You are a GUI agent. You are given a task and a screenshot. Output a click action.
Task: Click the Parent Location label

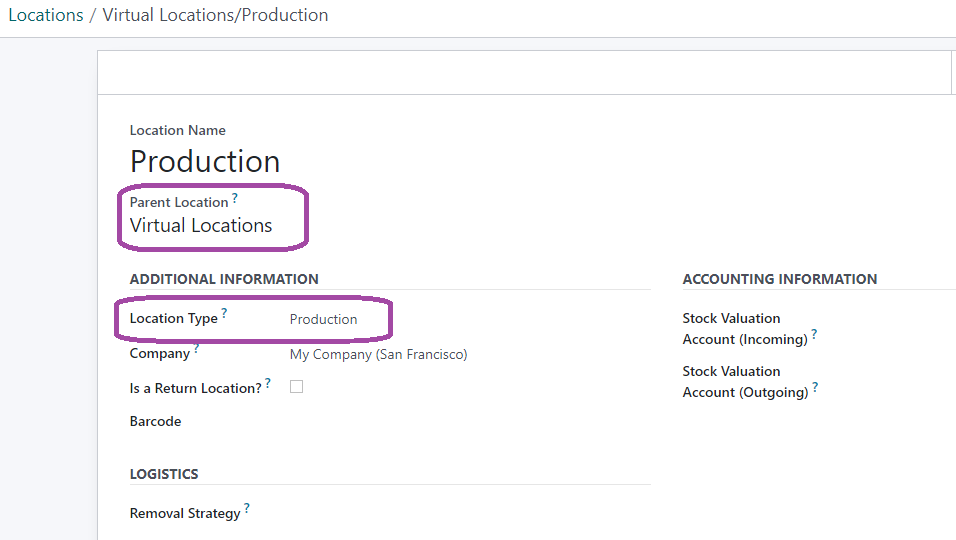click(179, 202)
